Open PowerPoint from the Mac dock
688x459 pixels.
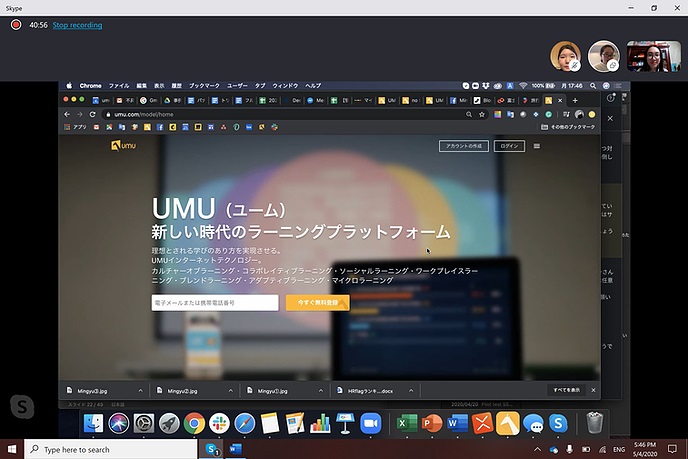[x=432, y=423]
